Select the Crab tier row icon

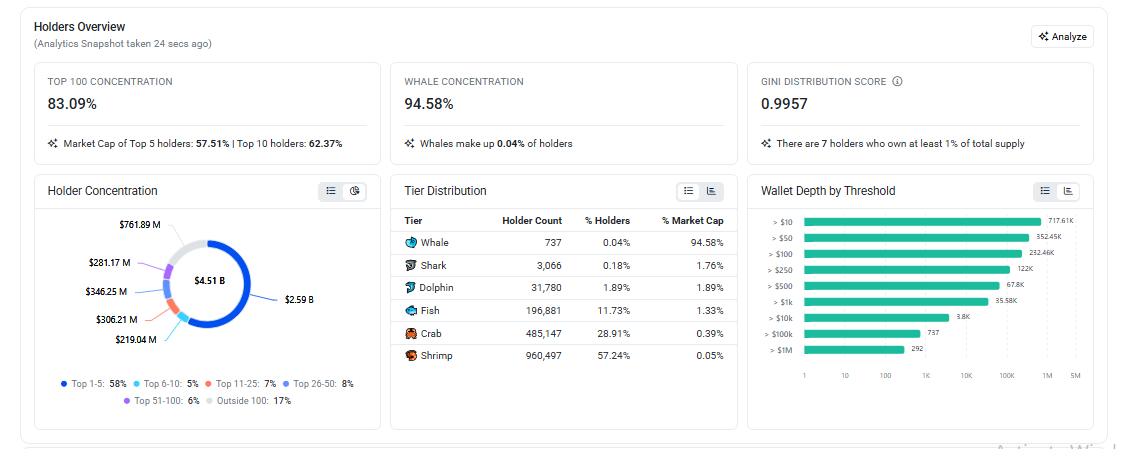(x=411, y=333)
